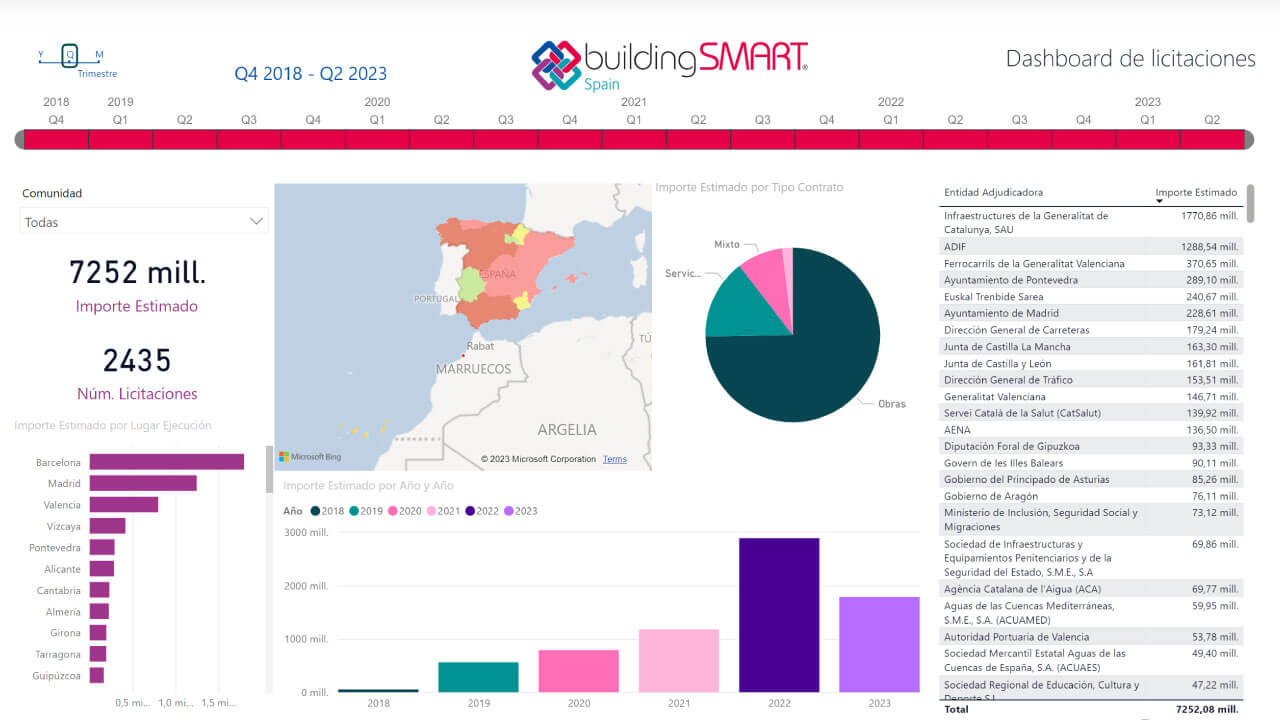Viewport: 1280px width, 720px height.
Task: Select the 2020 Q4 timeline segment
Action: 570,139
